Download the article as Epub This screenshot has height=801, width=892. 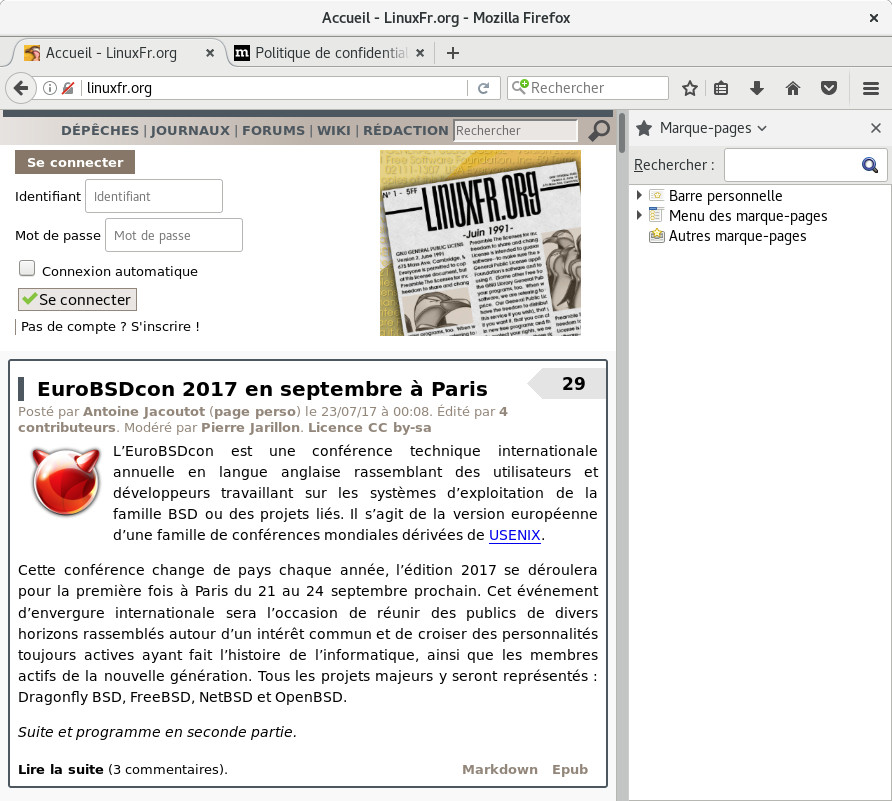coord(569,769)
